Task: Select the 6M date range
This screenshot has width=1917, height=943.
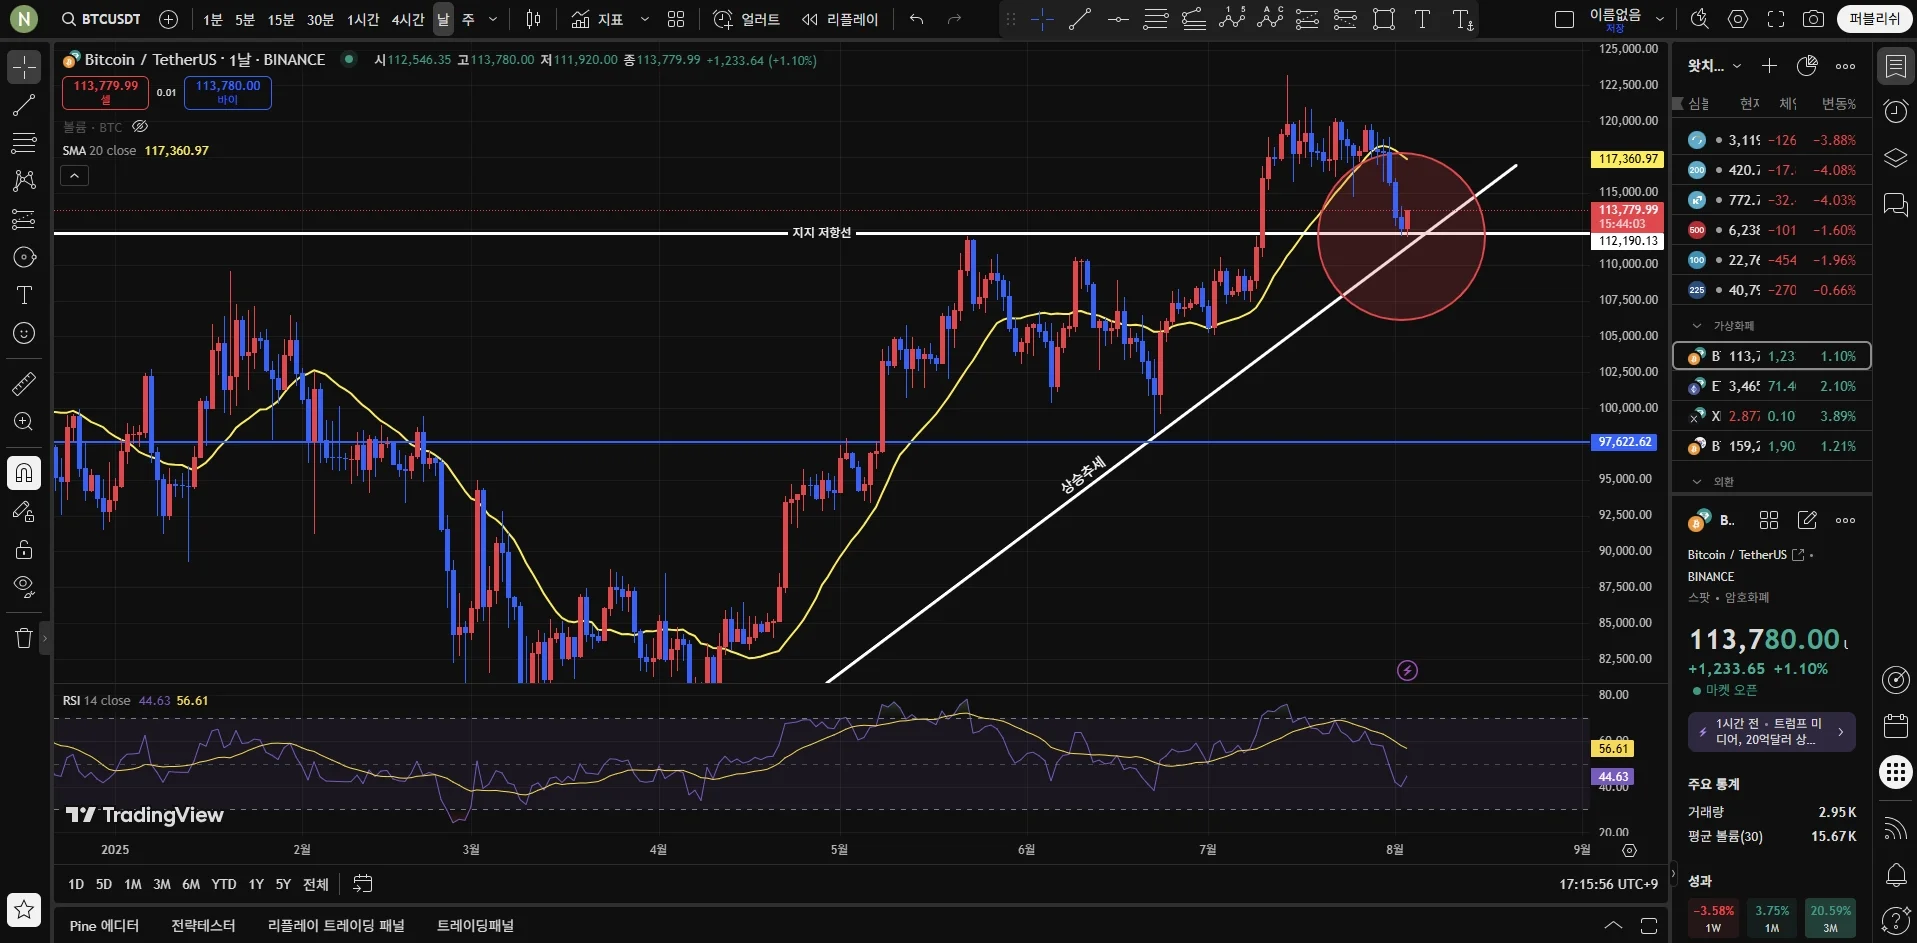Action: click(x=191, y=884)
